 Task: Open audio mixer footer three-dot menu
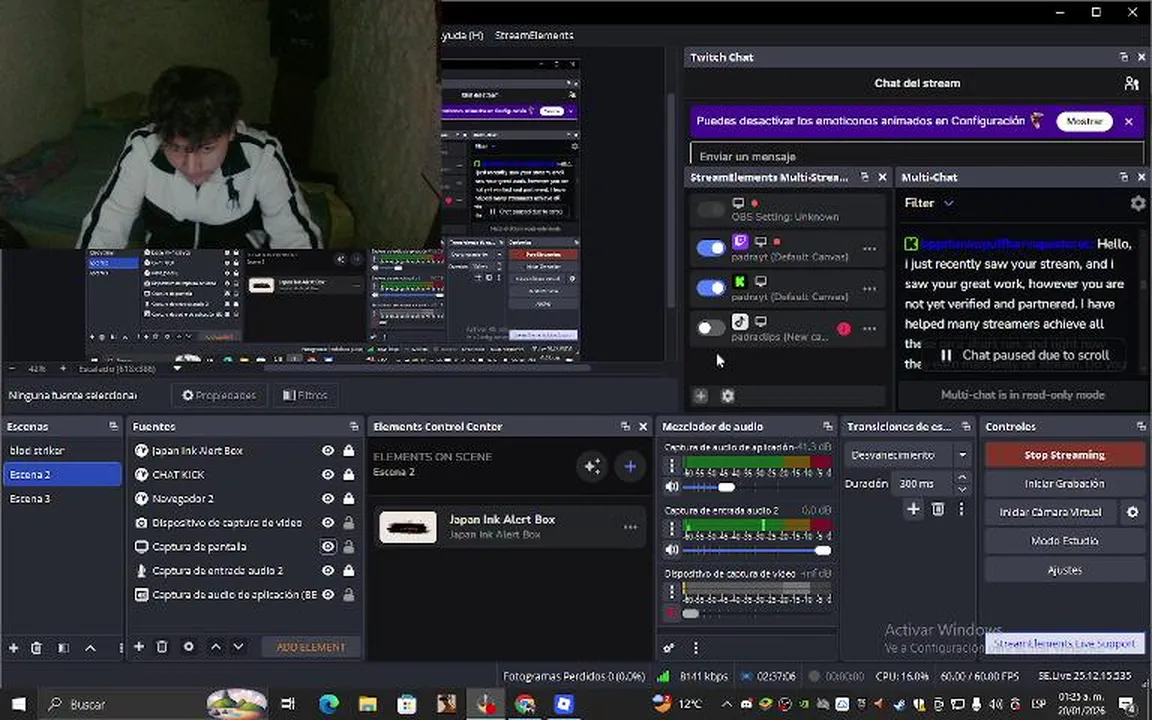695,647
